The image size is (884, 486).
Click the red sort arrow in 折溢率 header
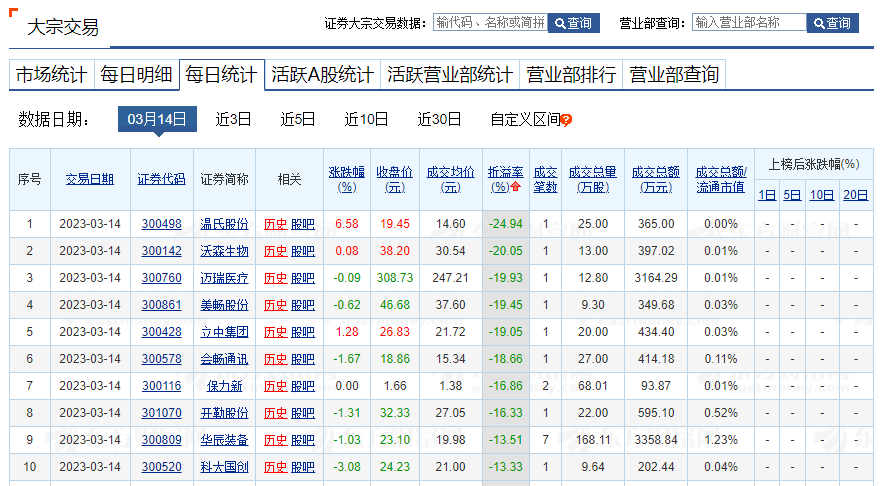(516, 187)
